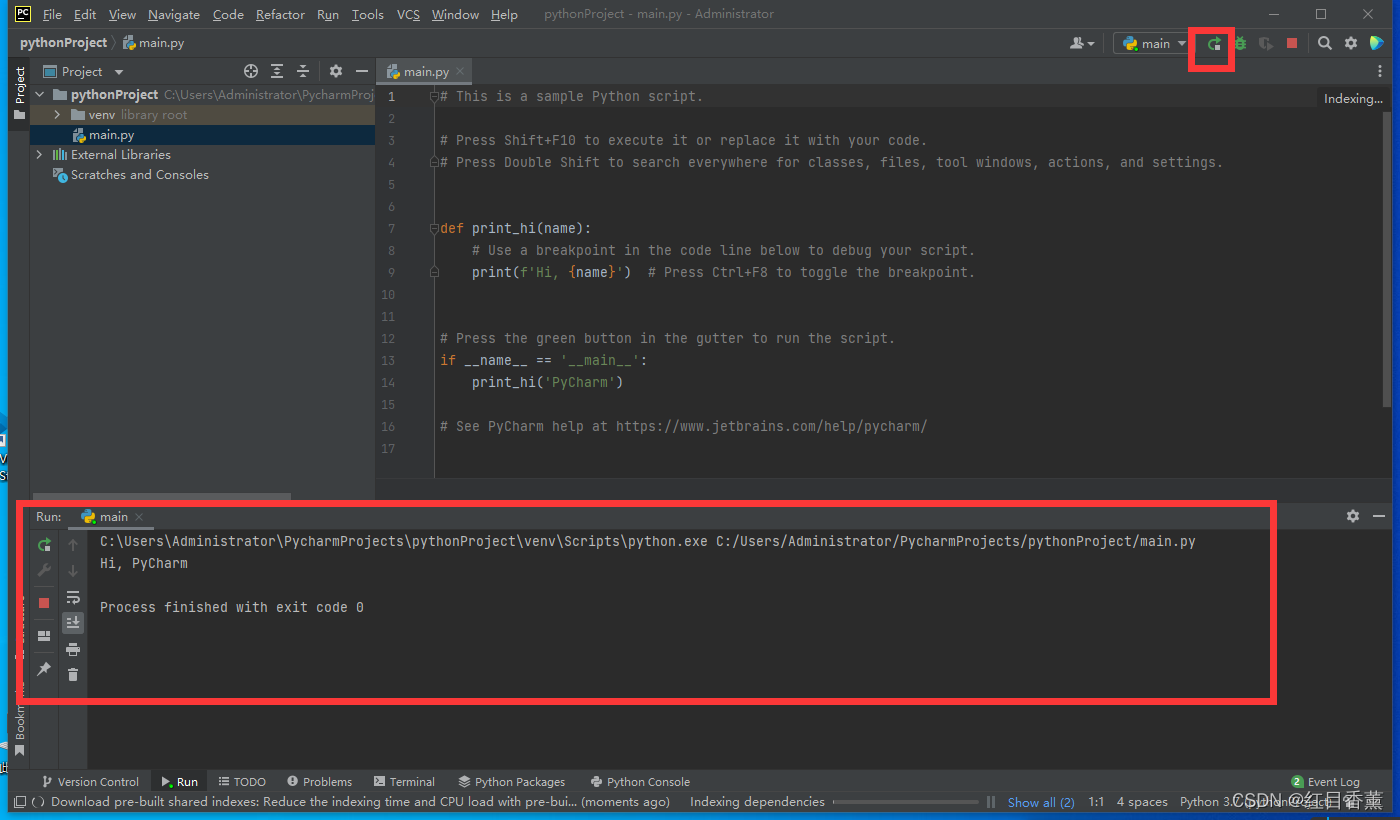Print the Run console output
Image resolution: width=1400 pixels, height=820 pixels.
[73, 649]
